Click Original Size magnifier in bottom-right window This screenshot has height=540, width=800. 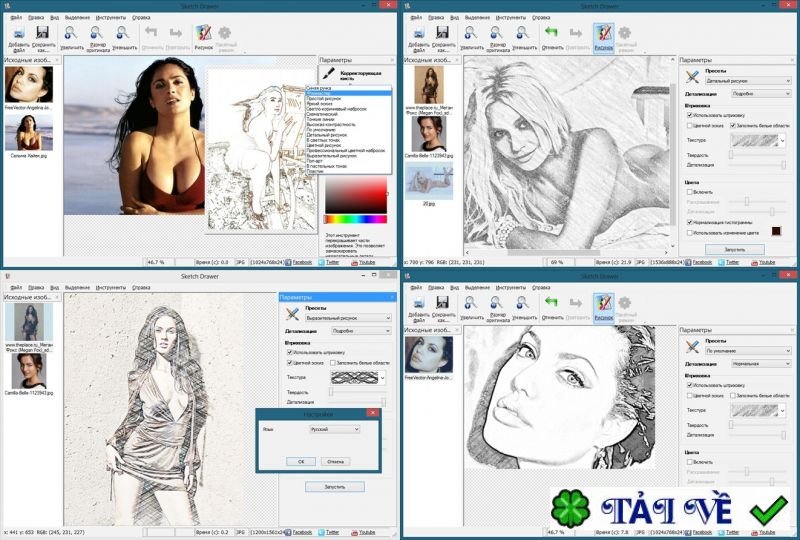tap(496, 303)
